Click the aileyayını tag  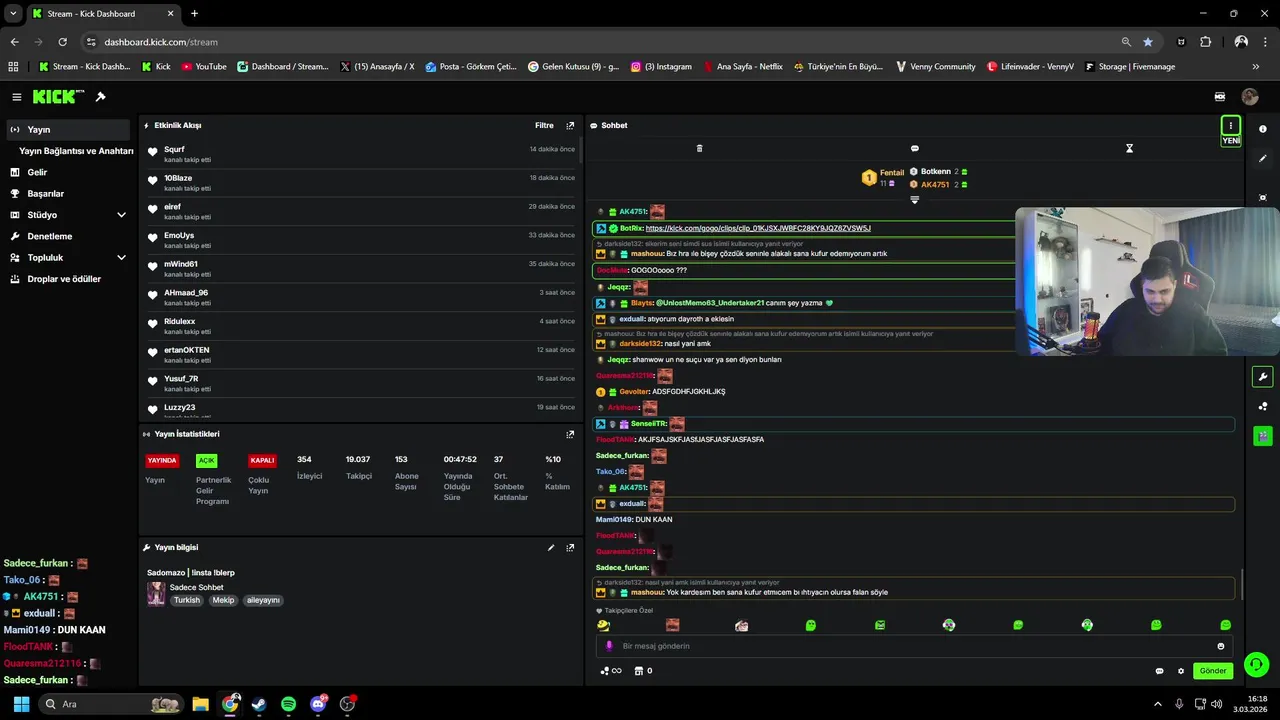tap(263, 601)
